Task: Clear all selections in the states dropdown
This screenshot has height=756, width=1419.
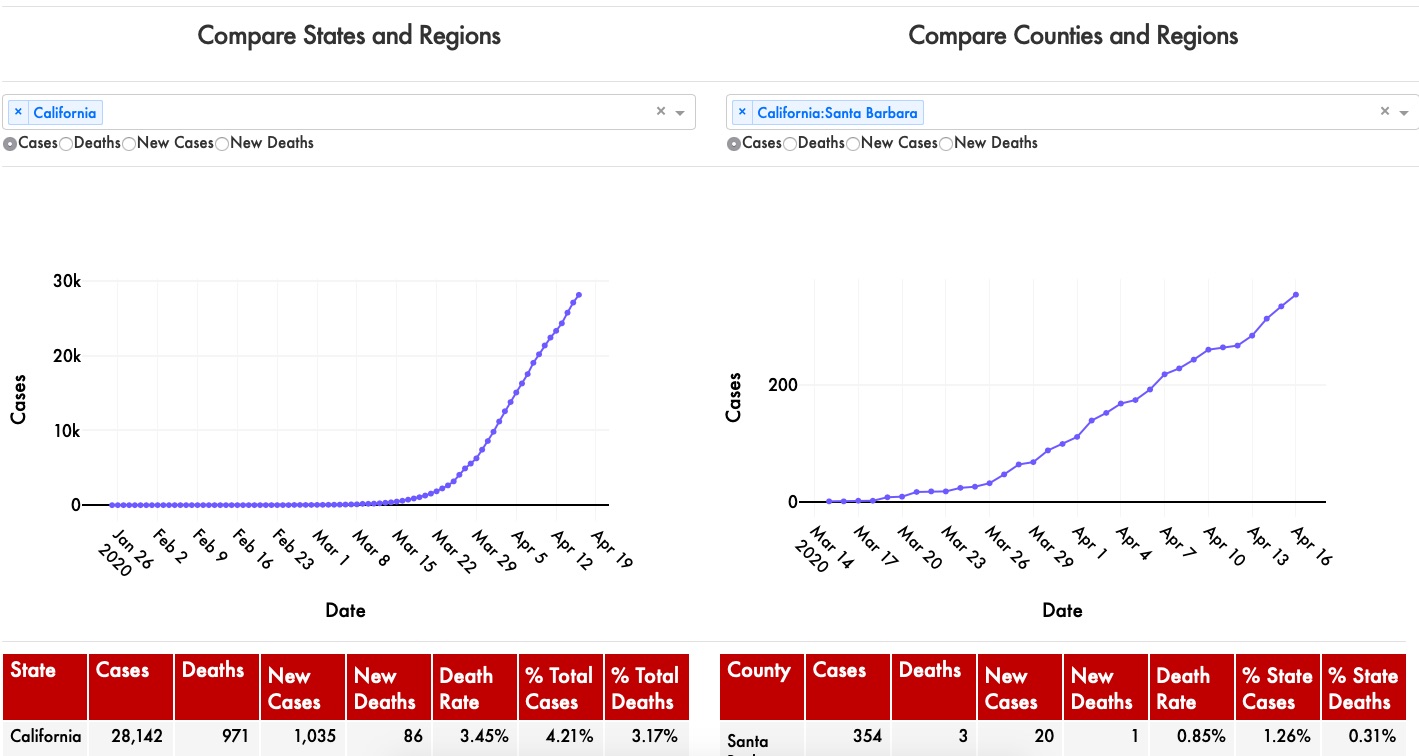Action: pyautogui.click(x=660, y=112)
